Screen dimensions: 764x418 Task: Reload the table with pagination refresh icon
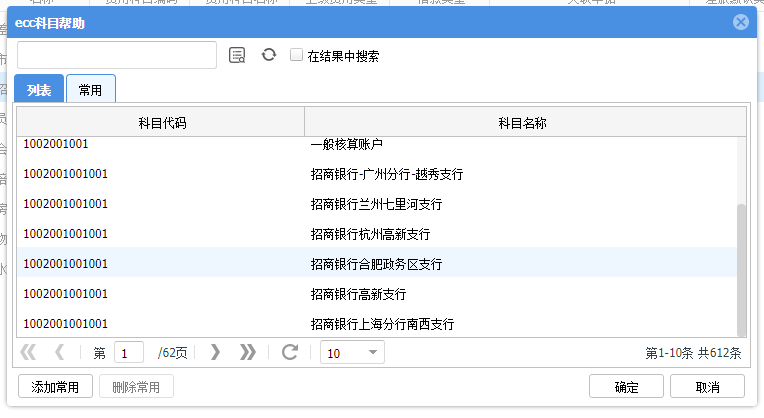pyautogui.click(x=290, y=352)
